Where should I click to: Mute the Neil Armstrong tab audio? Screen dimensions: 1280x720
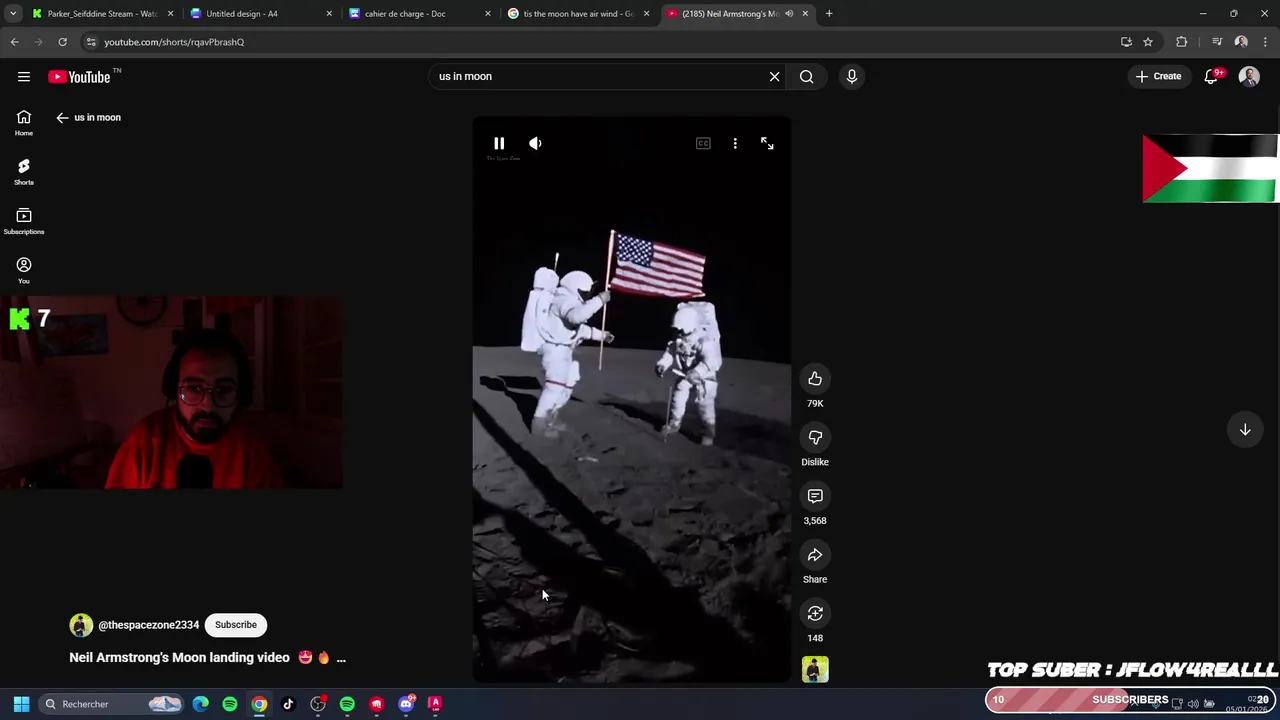[x=789, y=14]
